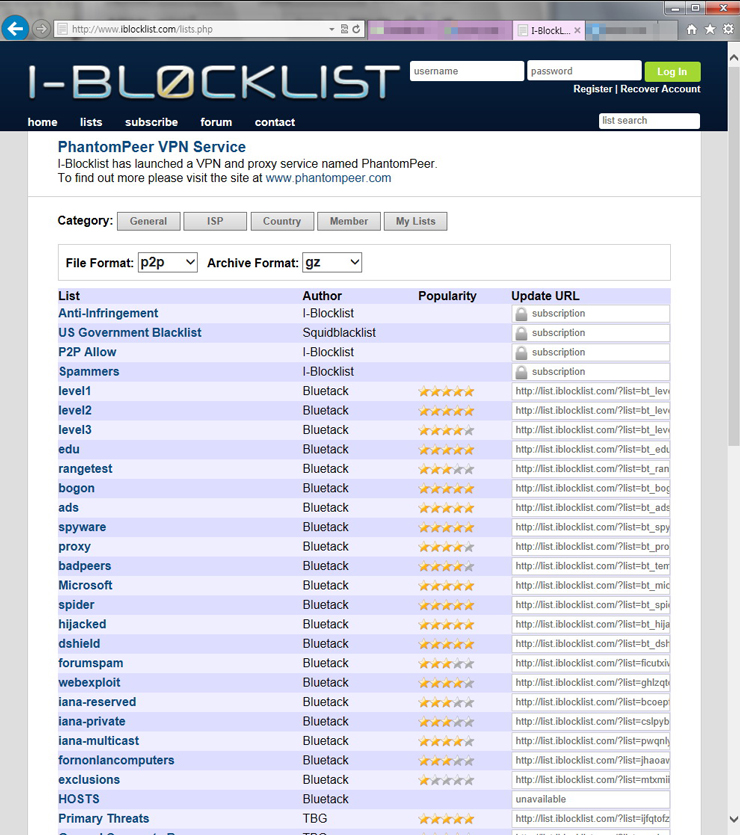
Task: Open the Anti-Infringement list link
Action: tap(108, 313)
